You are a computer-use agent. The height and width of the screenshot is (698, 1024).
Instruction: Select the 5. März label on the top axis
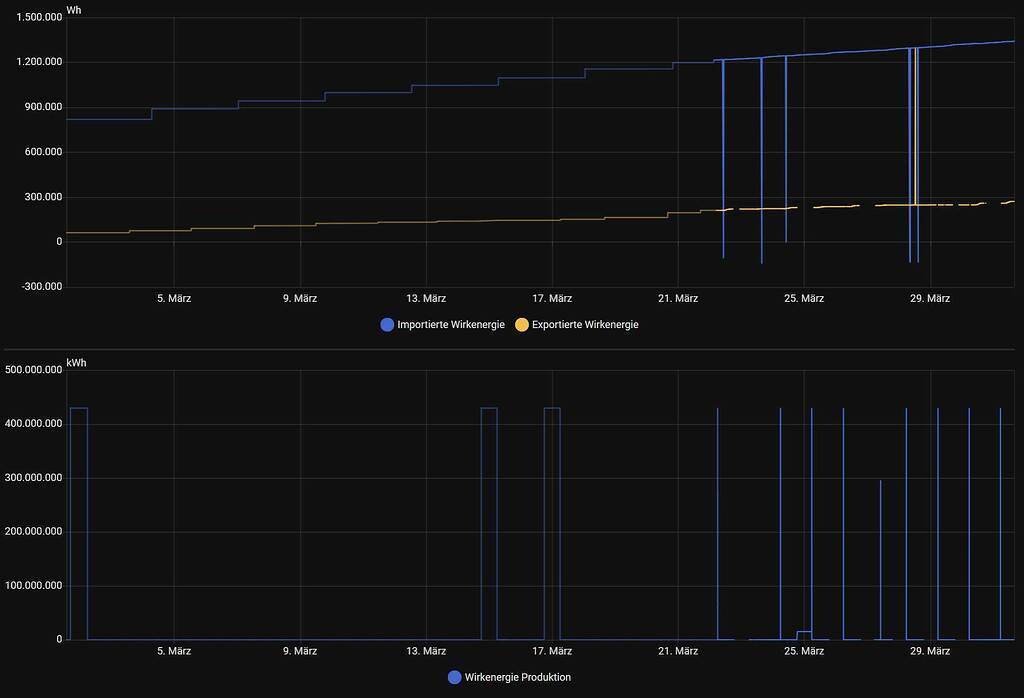point(172,298)
